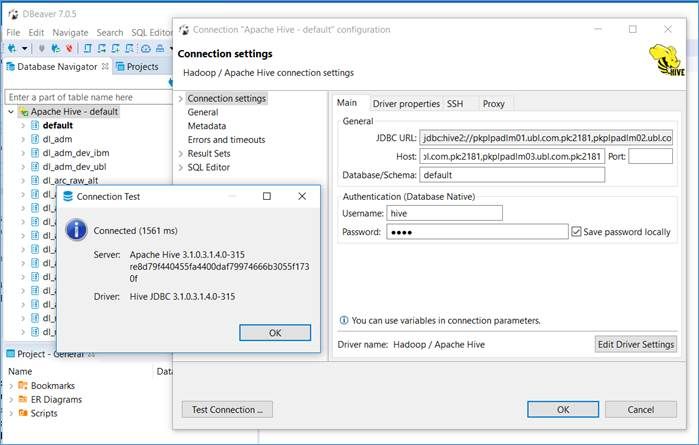The image size is (699, 445).
Task: Close the Database Navigator view tab
Action: tap(105, 66)
